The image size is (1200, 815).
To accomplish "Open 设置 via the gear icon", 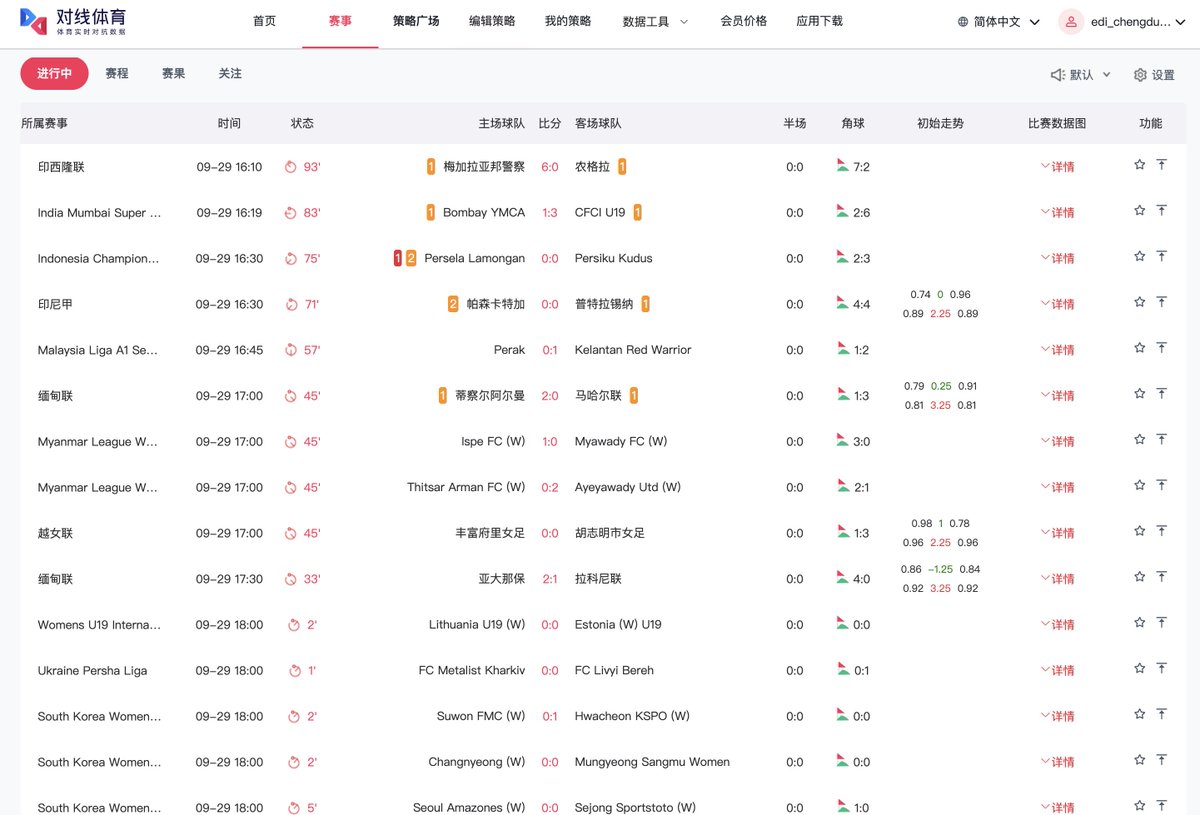I will click(1140, 75).
